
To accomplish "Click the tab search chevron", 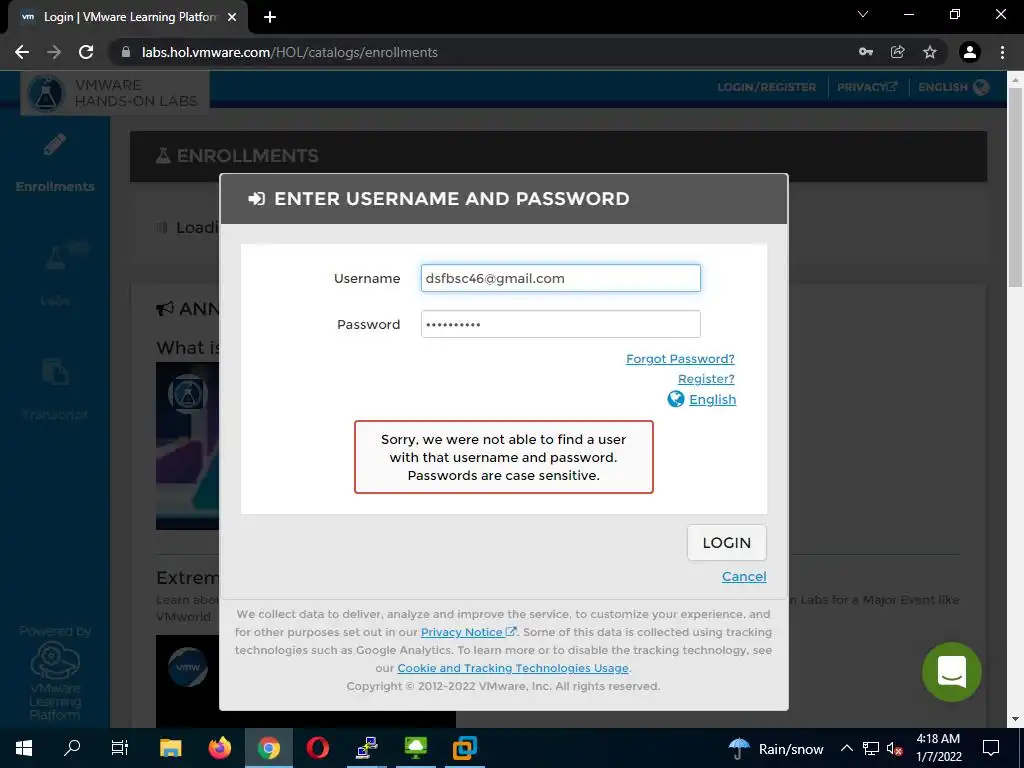I will (863, 14).
